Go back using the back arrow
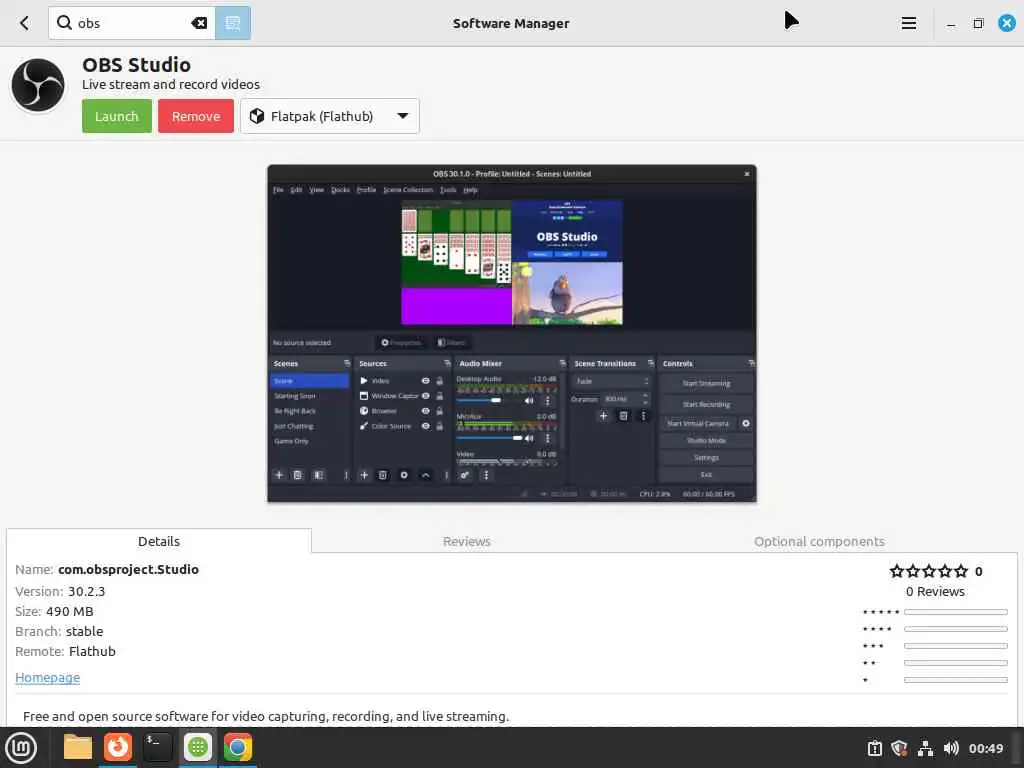The width and height of the screenshot is (1024, 768). point(24,24)
